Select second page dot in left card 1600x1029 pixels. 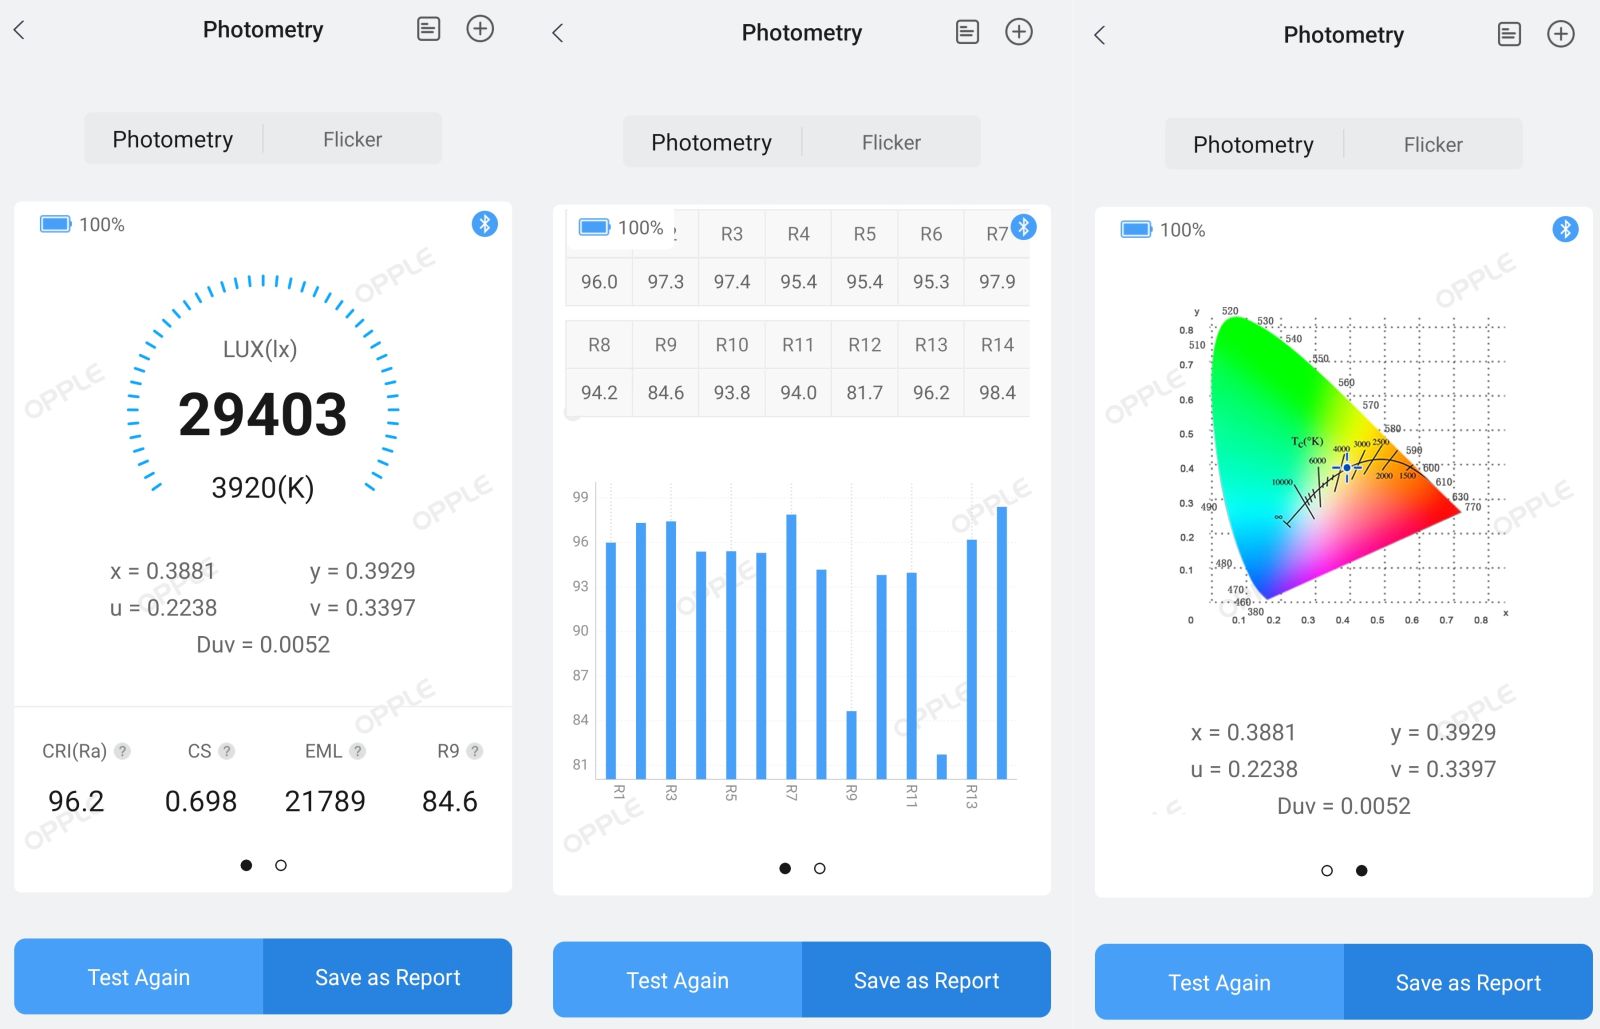tap(281, 865)
